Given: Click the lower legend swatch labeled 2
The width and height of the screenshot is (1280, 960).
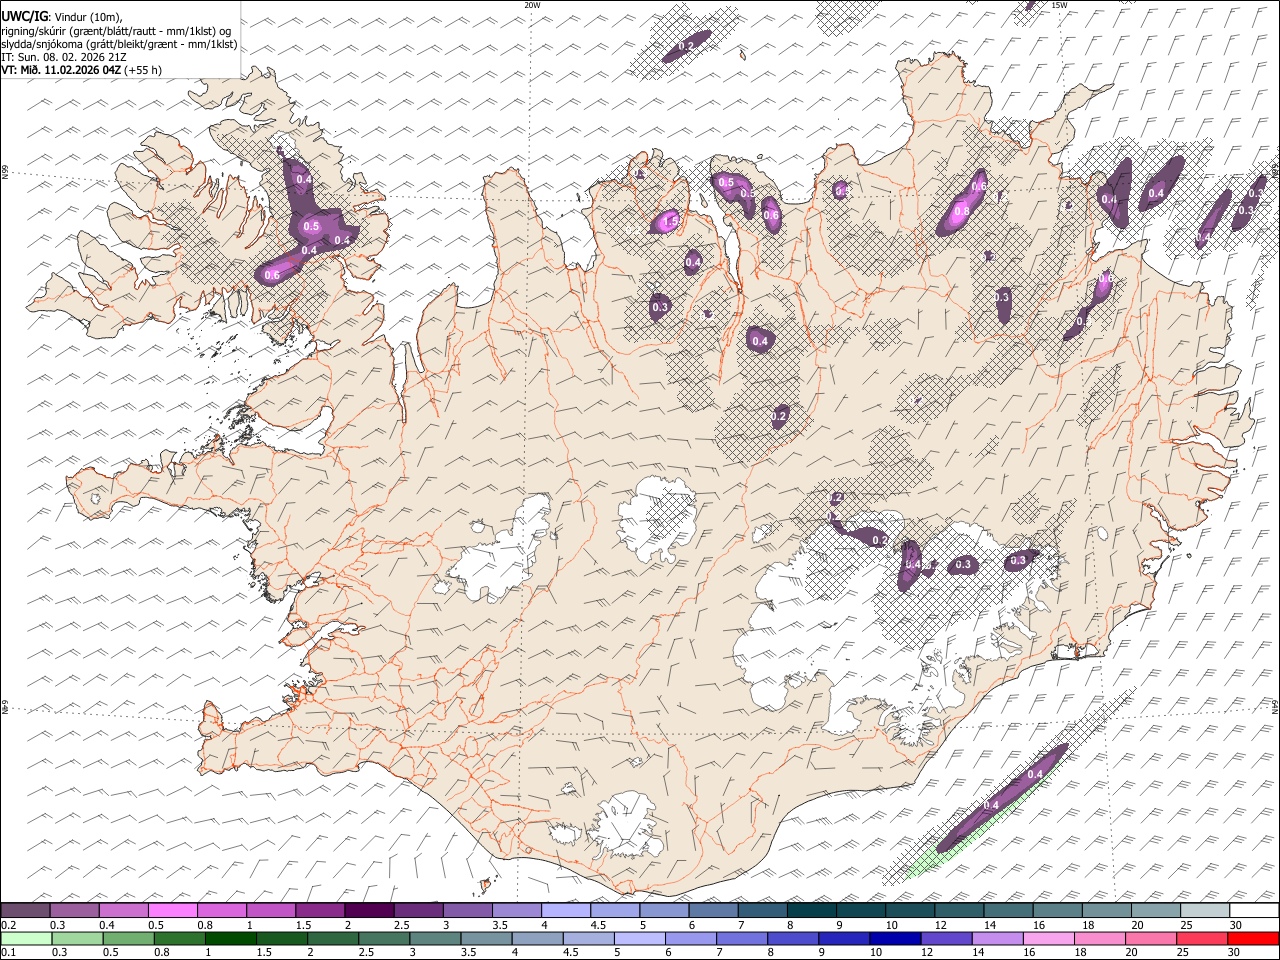Looking at the screenshot, I should [332, 938].
